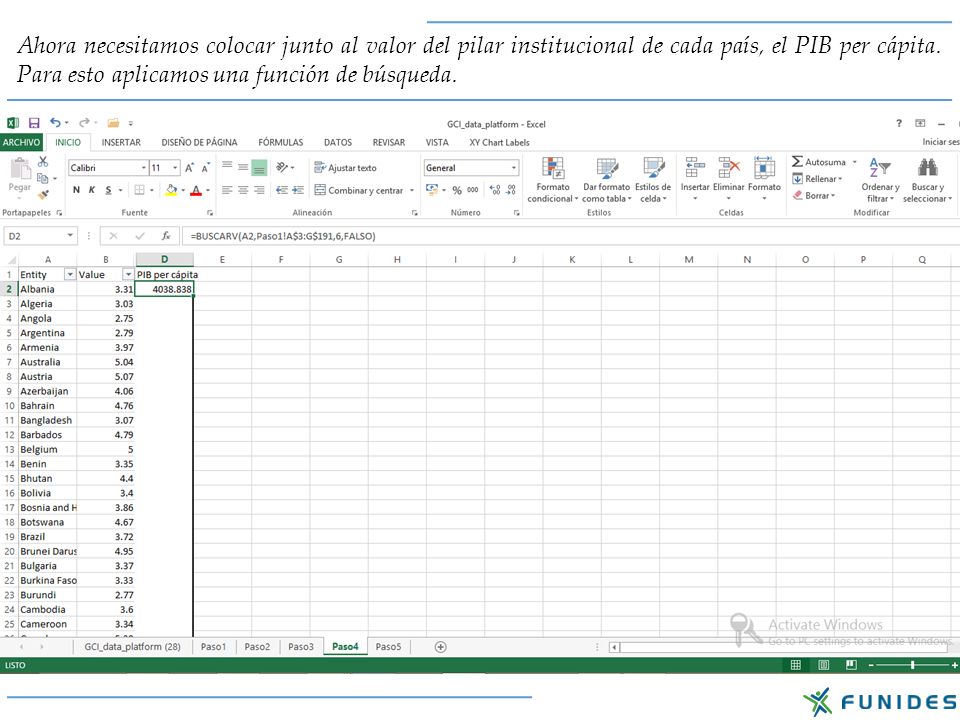Click increase decimal icon
Screen dimensions: 960x720
click(495, 190)
